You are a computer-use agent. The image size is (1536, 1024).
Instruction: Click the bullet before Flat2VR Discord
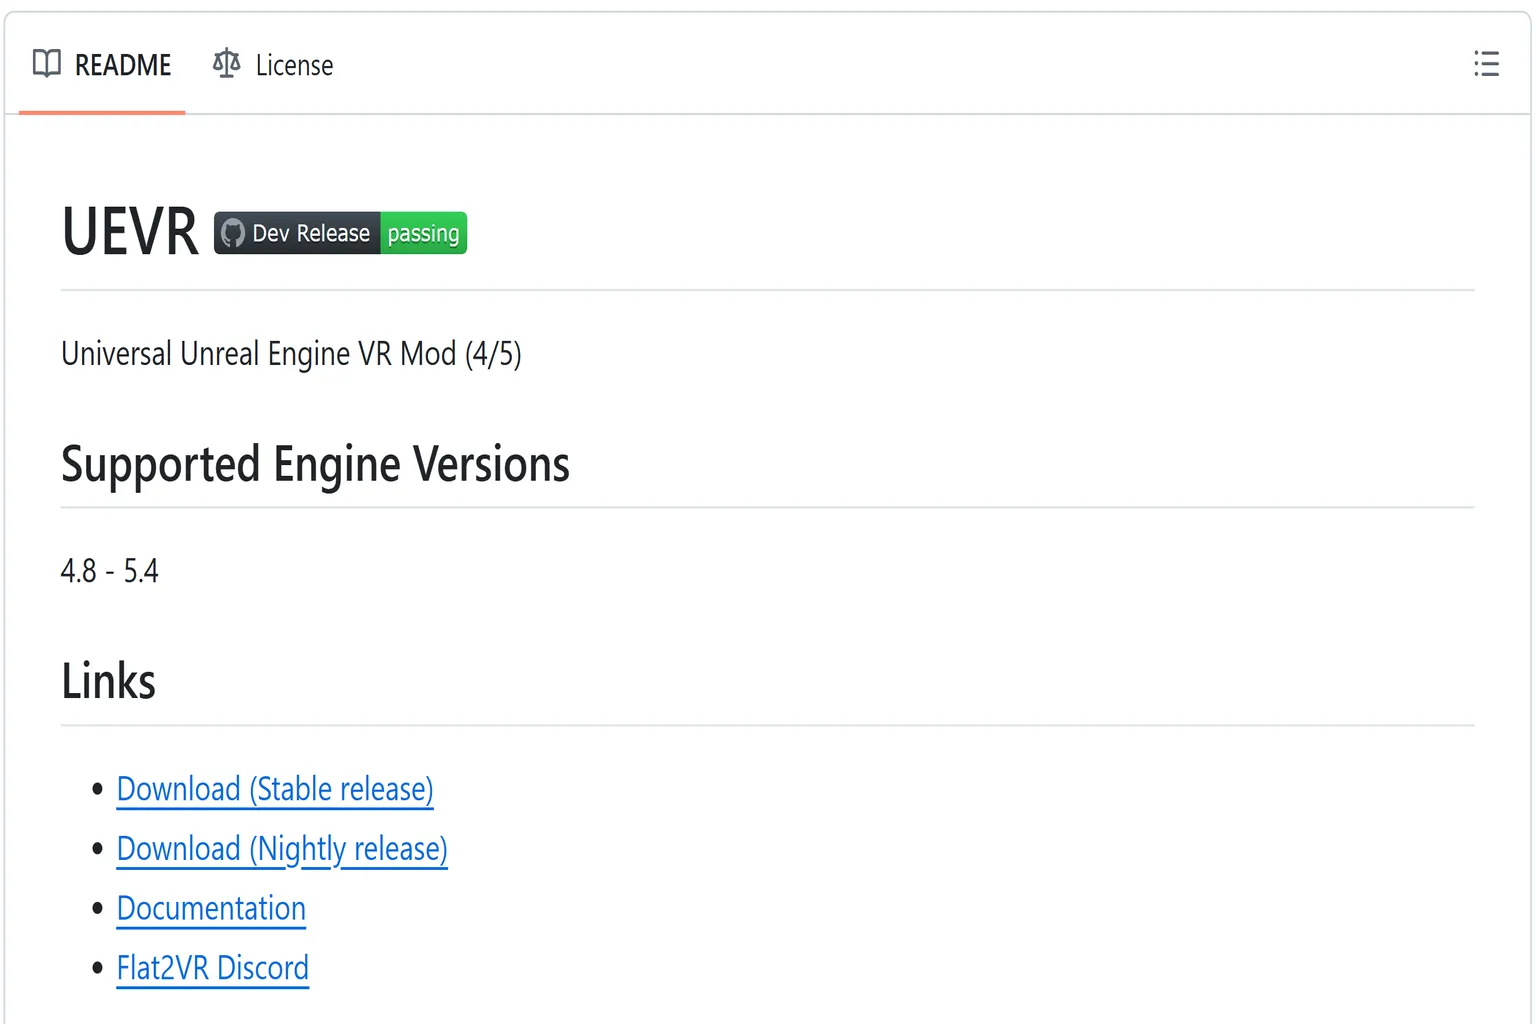(x=97, y=968)
